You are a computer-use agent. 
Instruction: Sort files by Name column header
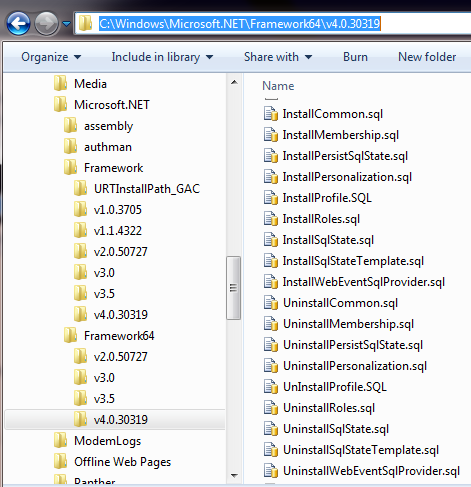point(278,86)
